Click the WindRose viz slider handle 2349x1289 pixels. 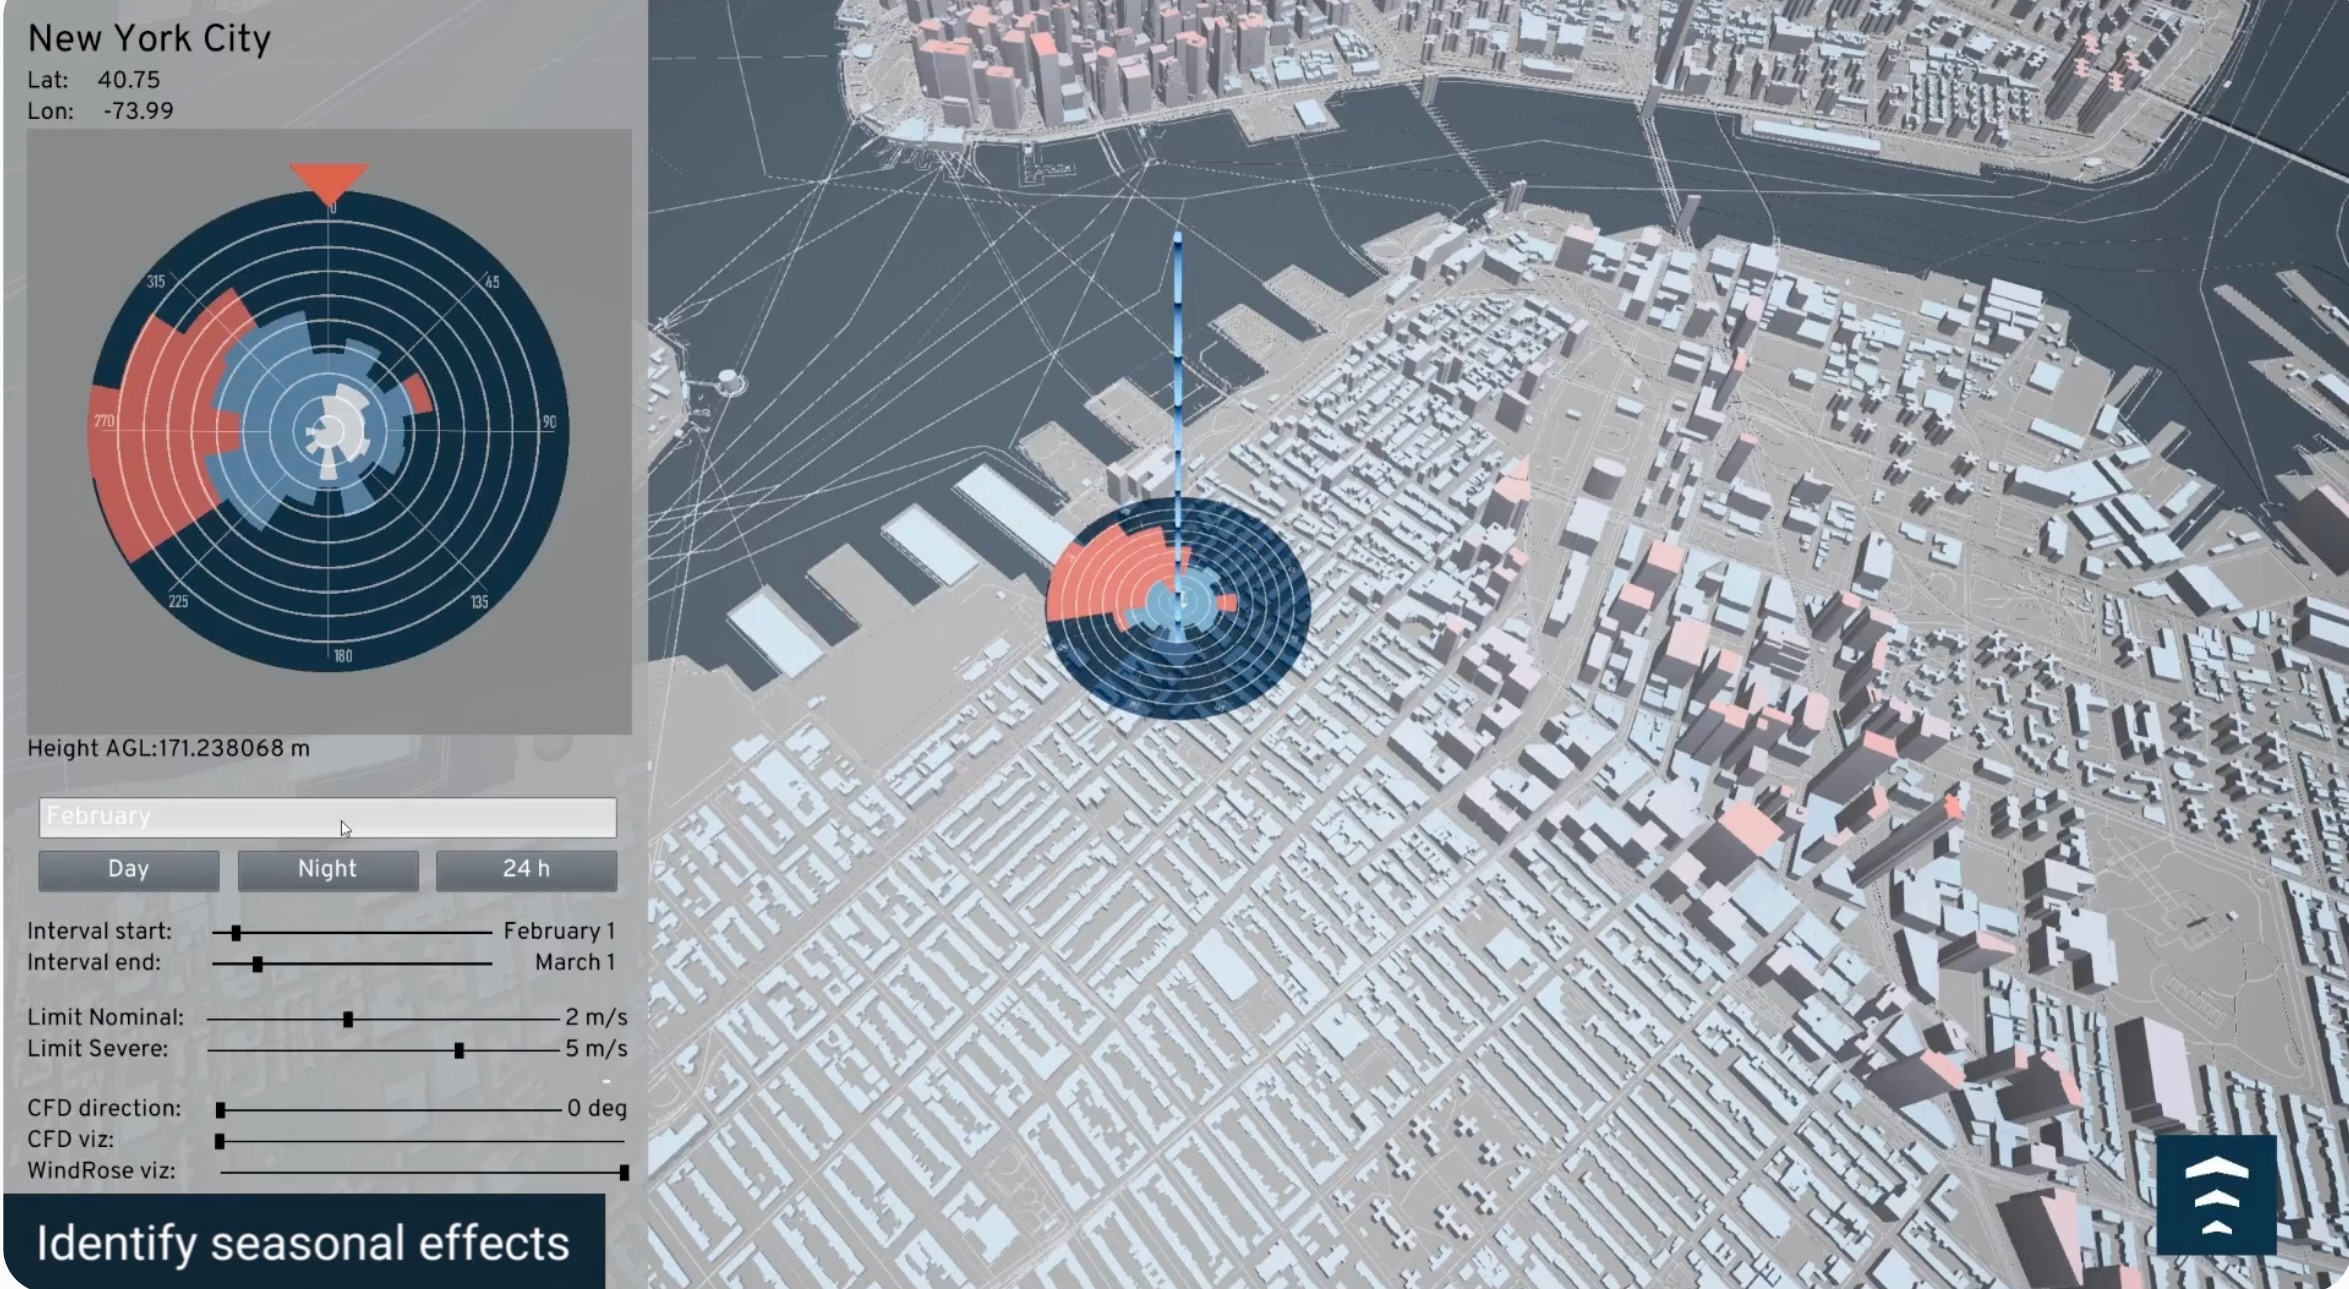[624, 1172]
